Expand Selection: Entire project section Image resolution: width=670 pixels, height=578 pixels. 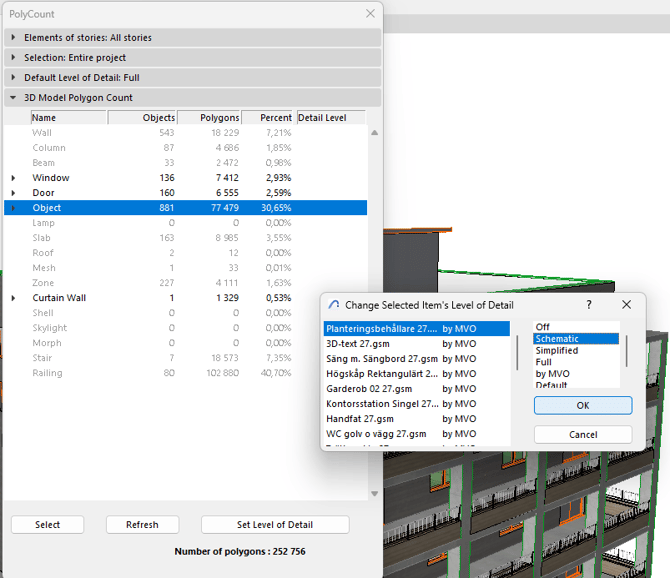[14, 58]
